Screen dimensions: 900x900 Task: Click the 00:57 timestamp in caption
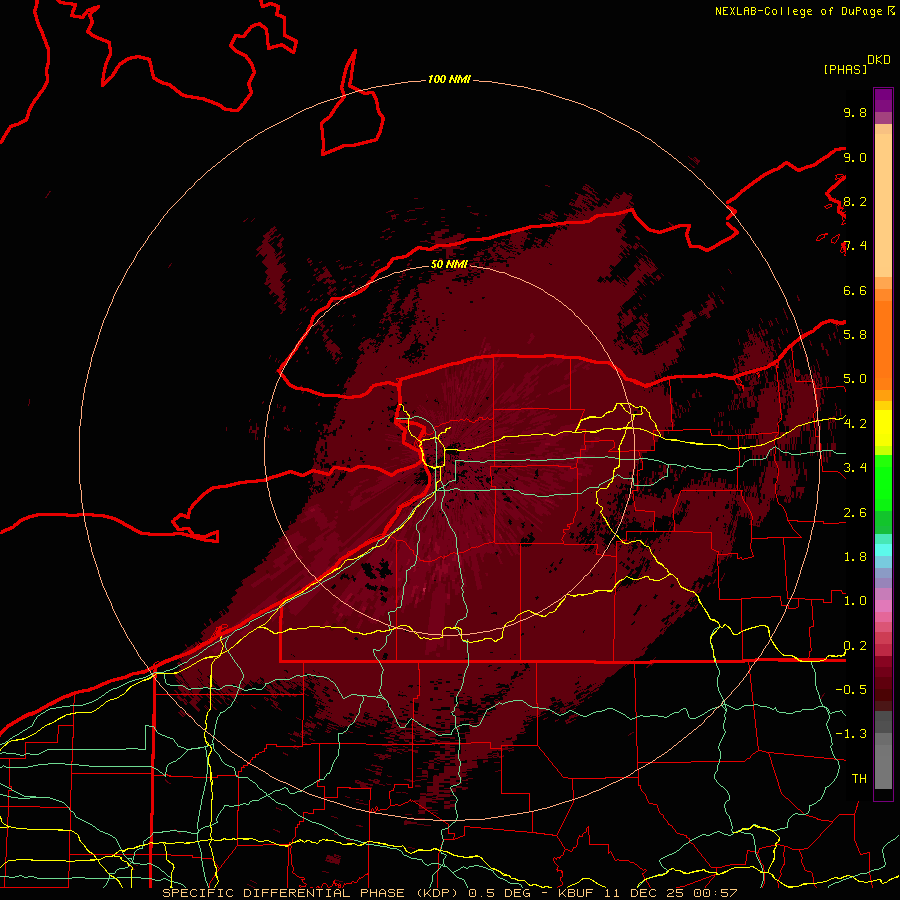tap(717, 893)
